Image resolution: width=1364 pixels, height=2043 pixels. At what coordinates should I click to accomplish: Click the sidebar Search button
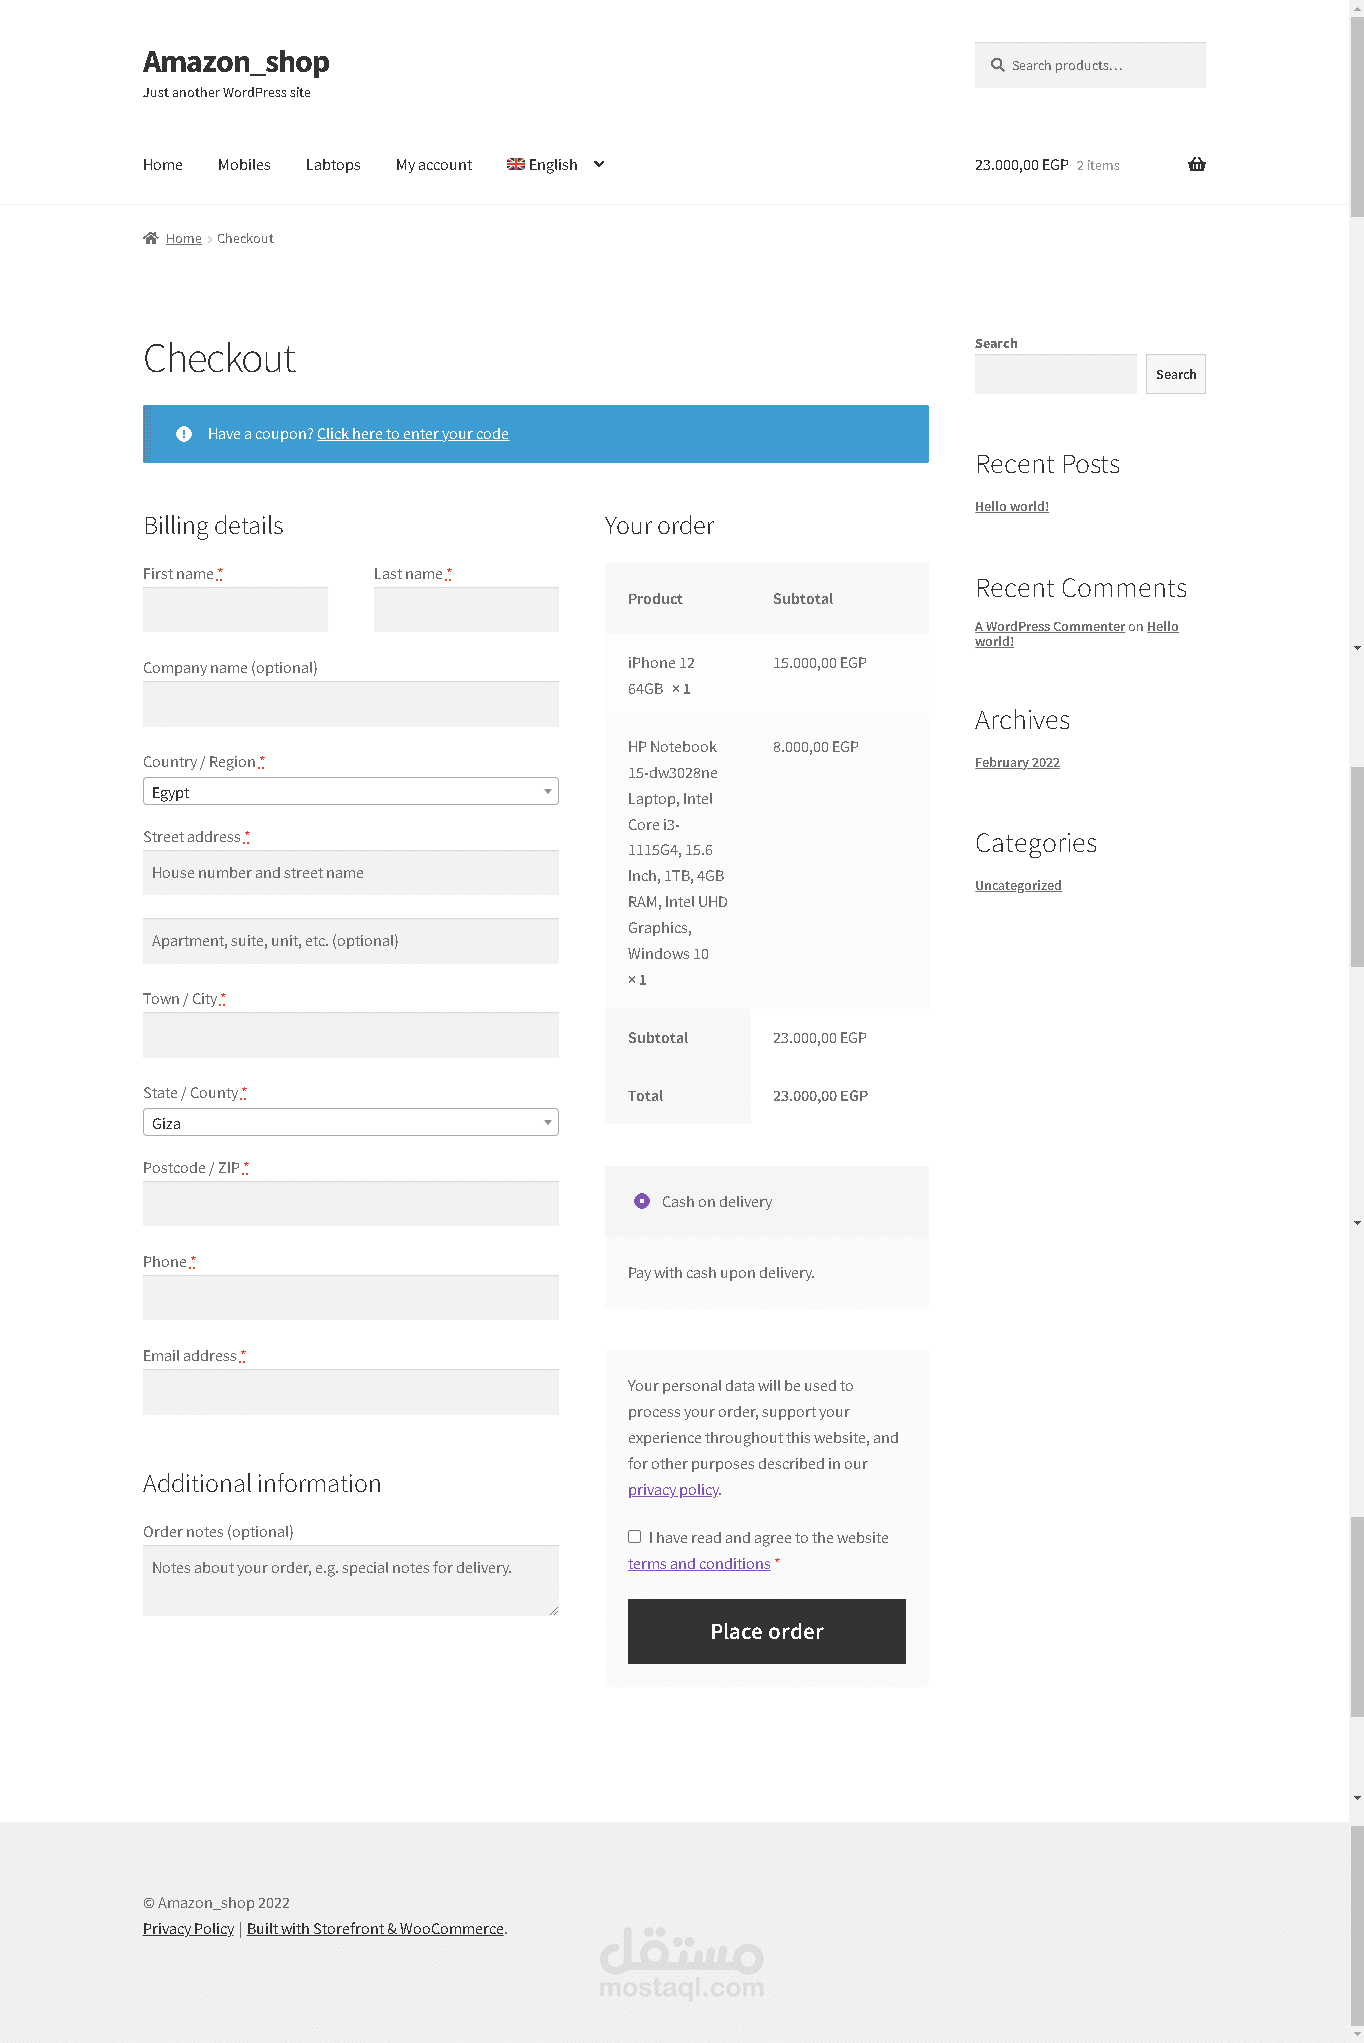click(1175, 374)
